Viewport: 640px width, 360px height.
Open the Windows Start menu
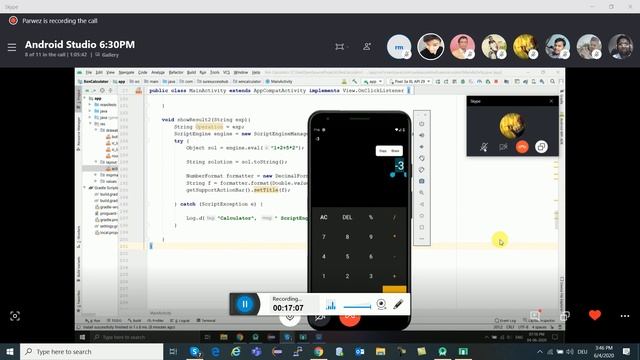[10, 351]
